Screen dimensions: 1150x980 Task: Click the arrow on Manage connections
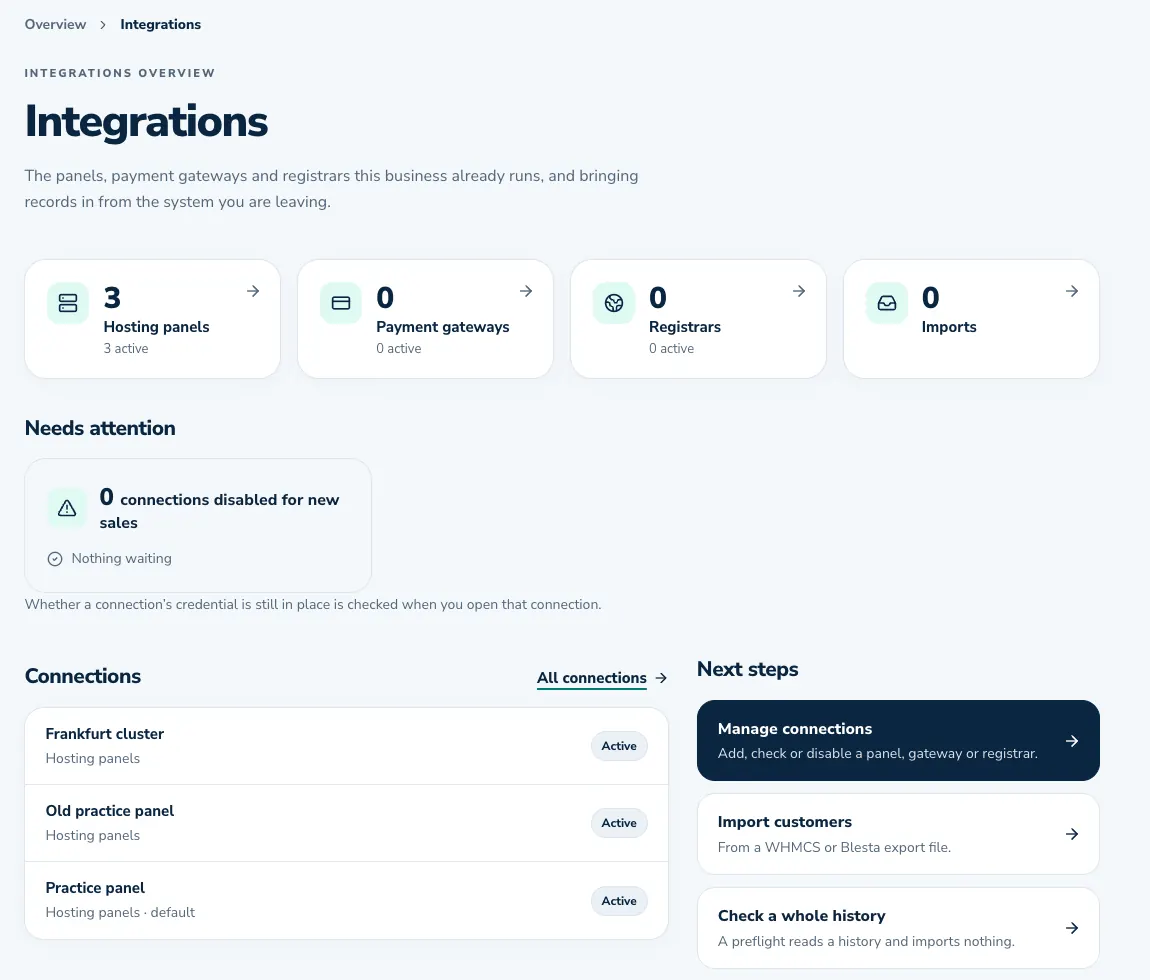click(x=1072, y=741)
